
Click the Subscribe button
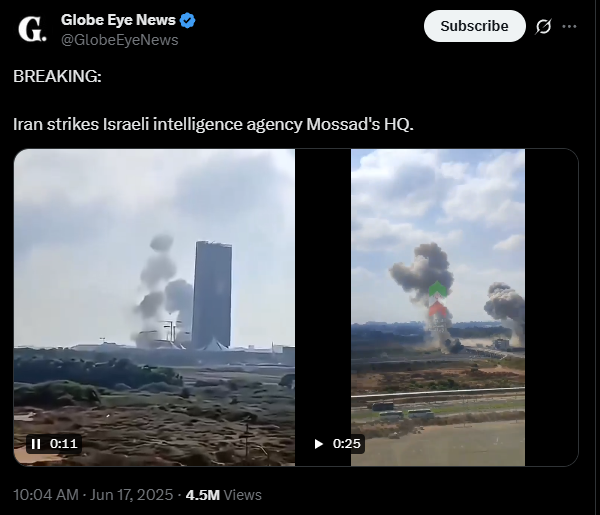(x=474, y=26)
